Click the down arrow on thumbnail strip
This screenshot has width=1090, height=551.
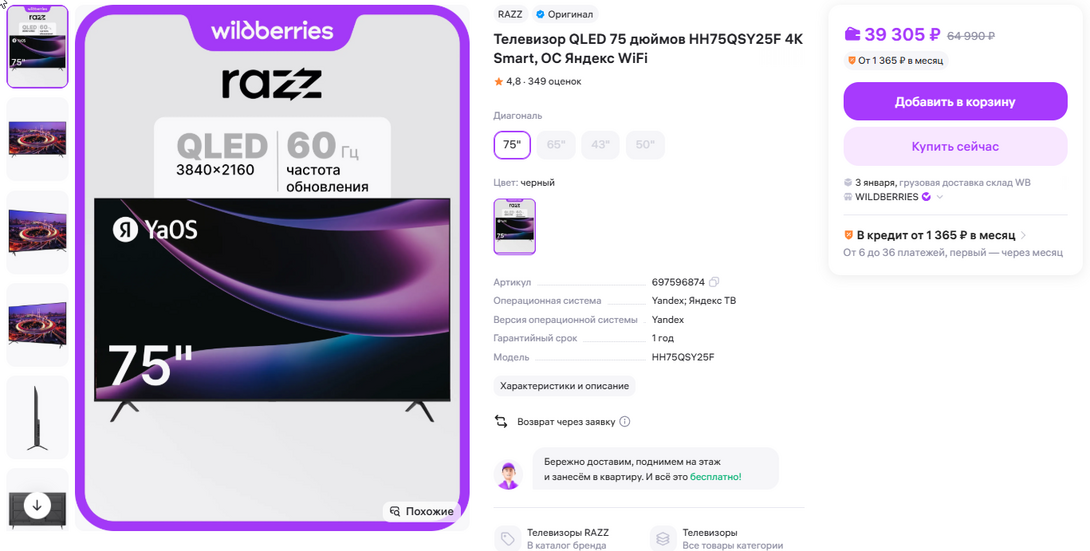click(x=37, y=506)
